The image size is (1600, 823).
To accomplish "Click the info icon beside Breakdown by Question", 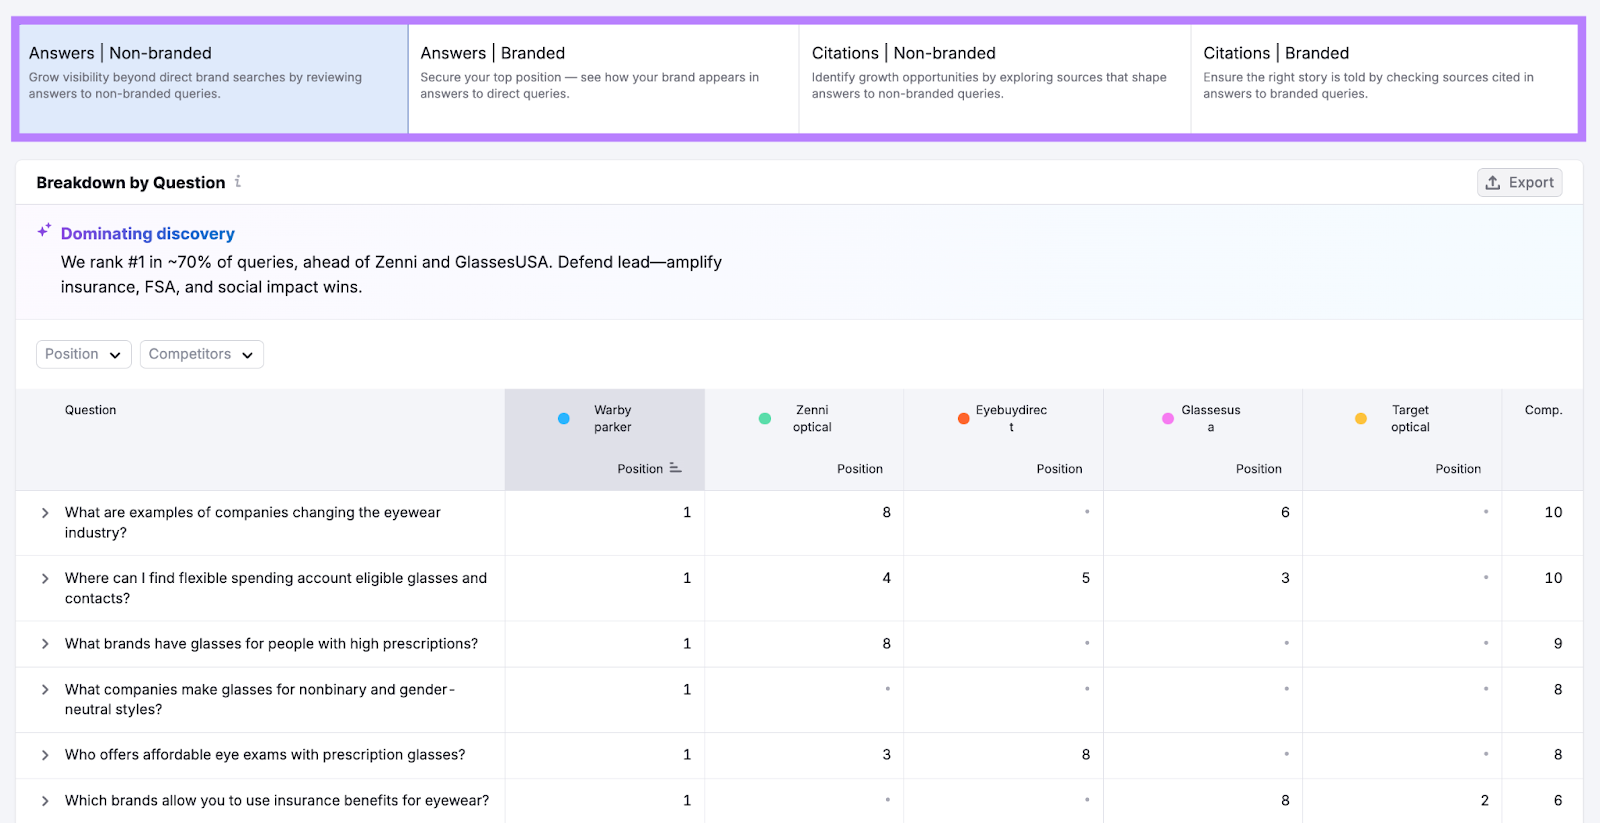I will pyautogui.click(x=238, y=181).
